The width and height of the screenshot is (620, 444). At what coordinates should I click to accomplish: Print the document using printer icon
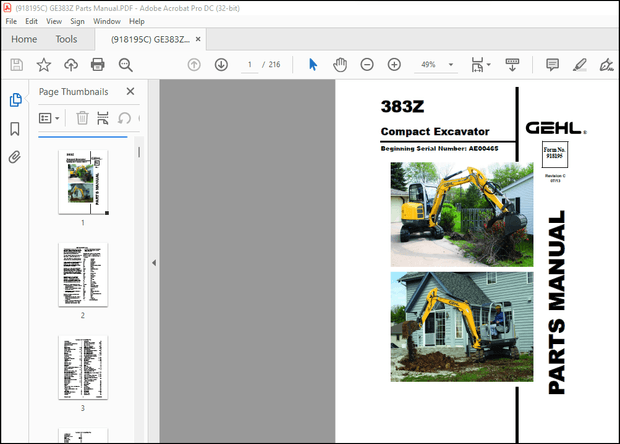(x=98, y=64)
